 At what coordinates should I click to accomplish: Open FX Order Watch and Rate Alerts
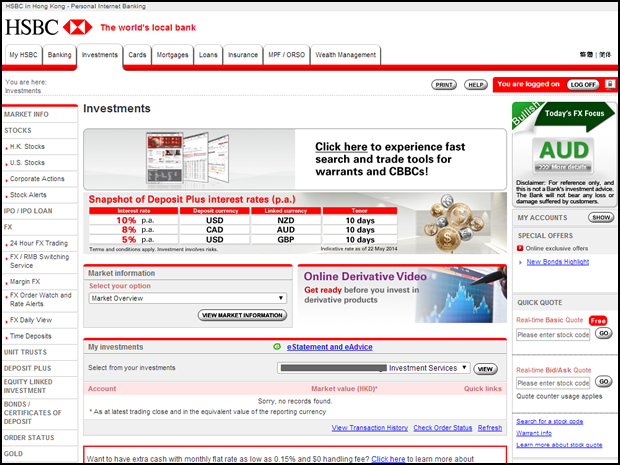(40, 300)
